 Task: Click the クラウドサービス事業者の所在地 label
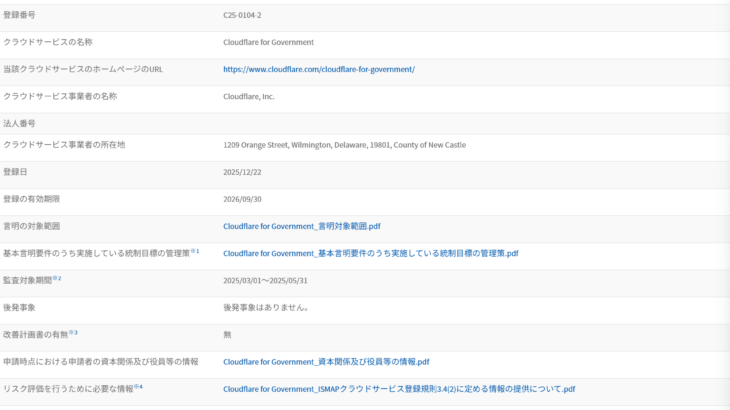pyautogui.click(x=64, y=145)
